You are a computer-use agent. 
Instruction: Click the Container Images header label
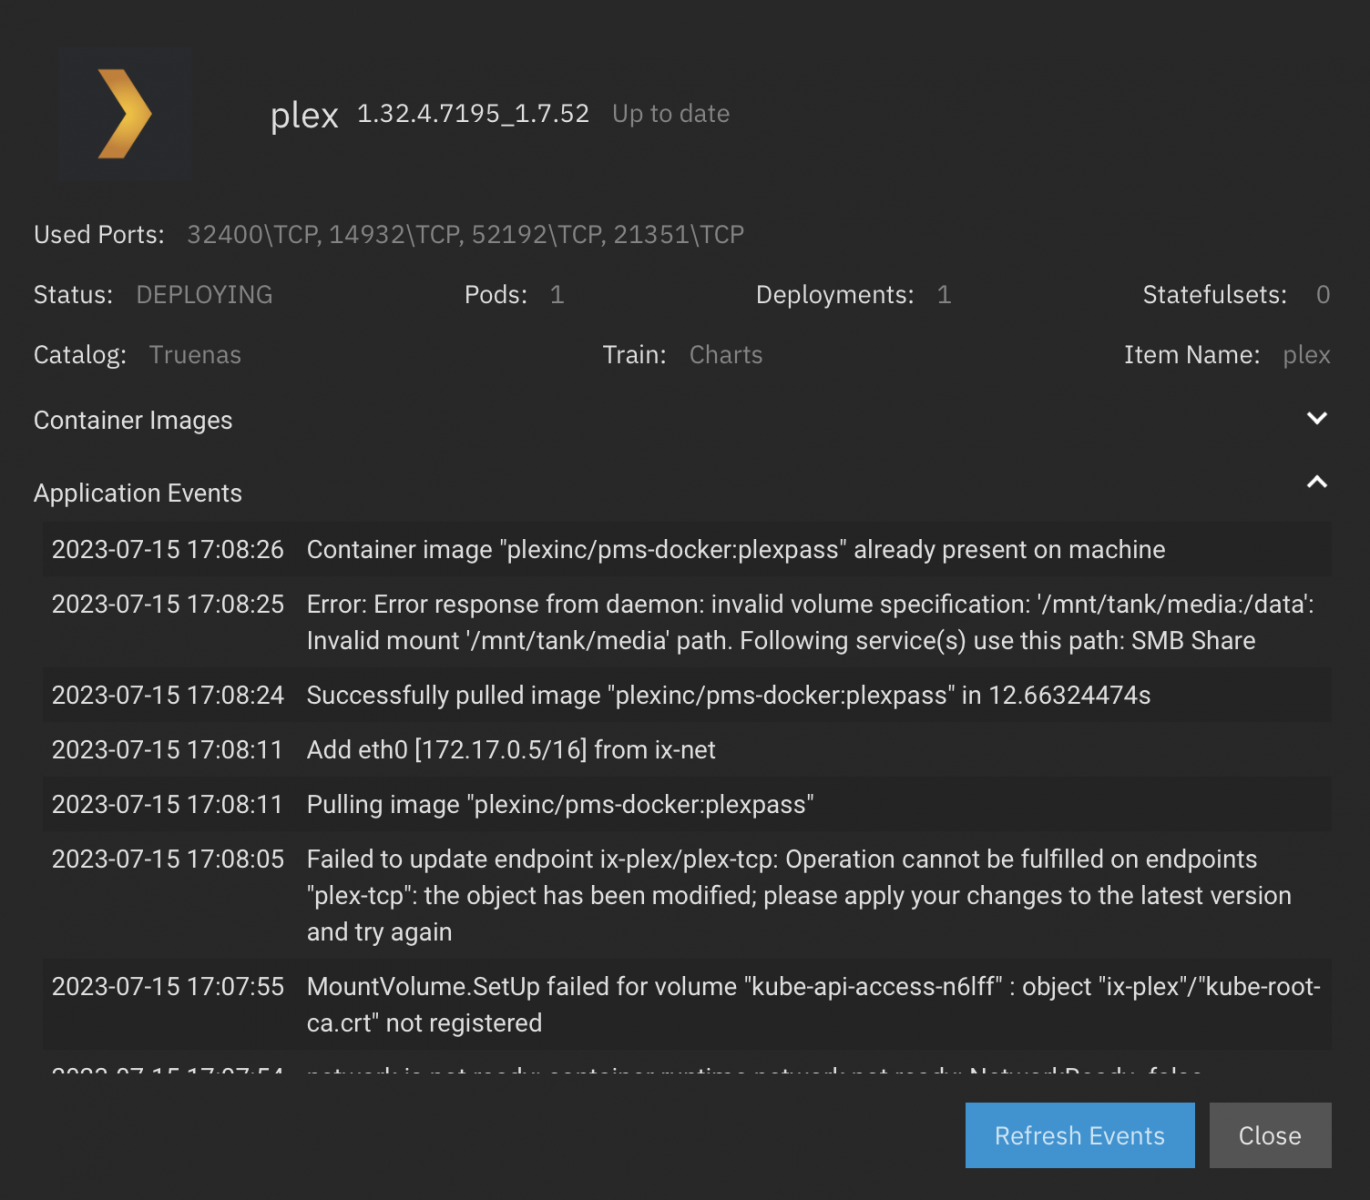(x=133, y=421)
